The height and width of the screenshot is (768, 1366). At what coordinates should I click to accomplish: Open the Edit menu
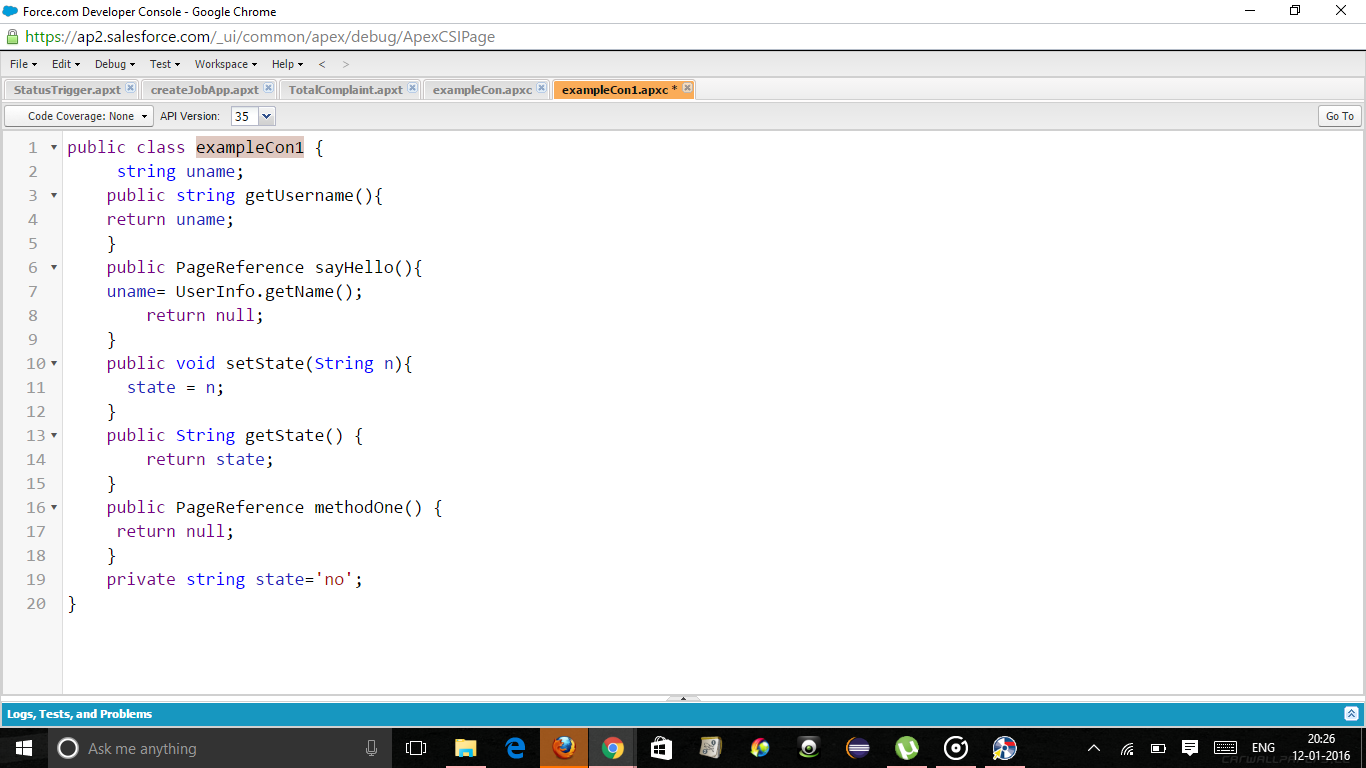point(66,64)
